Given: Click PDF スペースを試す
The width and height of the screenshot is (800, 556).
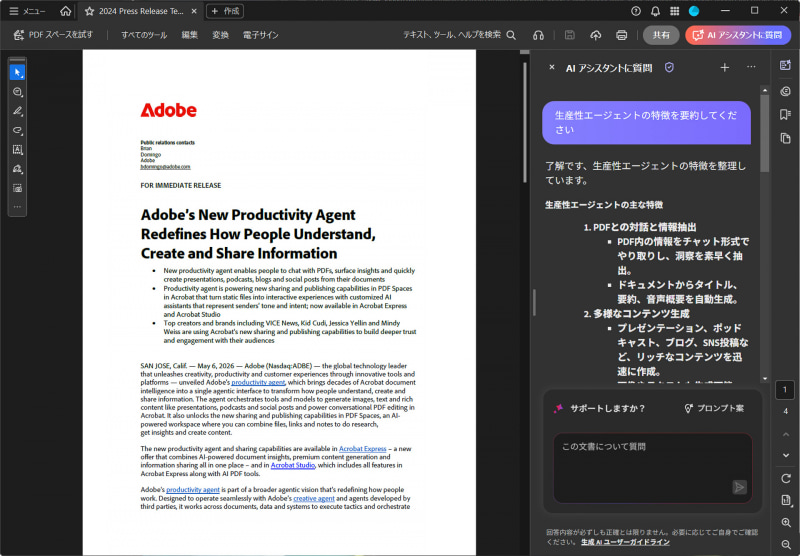Looking at the screenshot, I should (53, 35).
